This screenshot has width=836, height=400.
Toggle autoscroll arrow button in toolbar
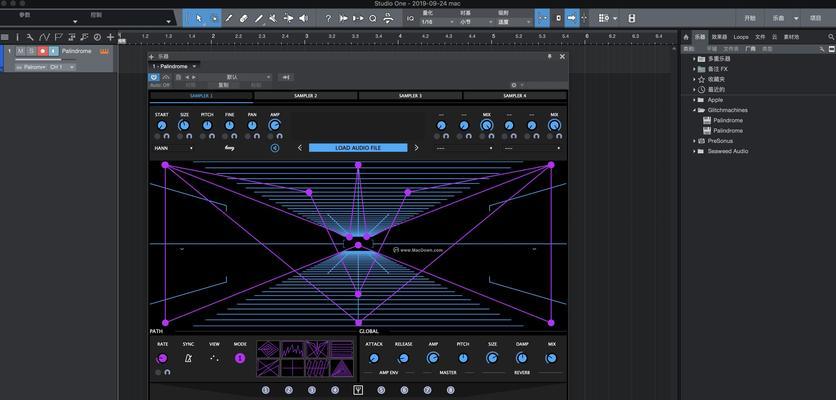click(572, 18)
